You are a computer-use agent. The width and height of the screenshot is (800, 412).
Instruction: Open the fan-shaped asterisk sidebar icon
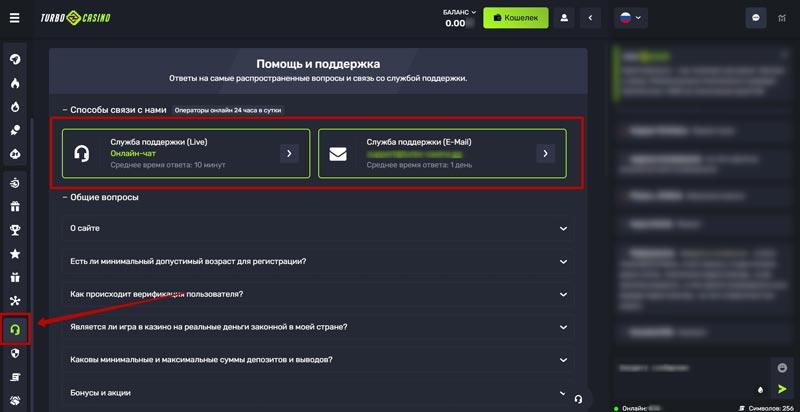point(15,301)
